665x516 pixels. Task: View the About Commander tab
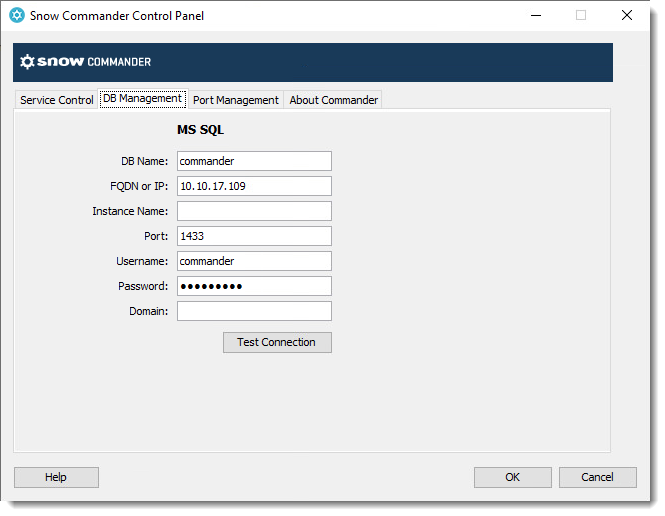pyautogui.click(x=333, y=100)
